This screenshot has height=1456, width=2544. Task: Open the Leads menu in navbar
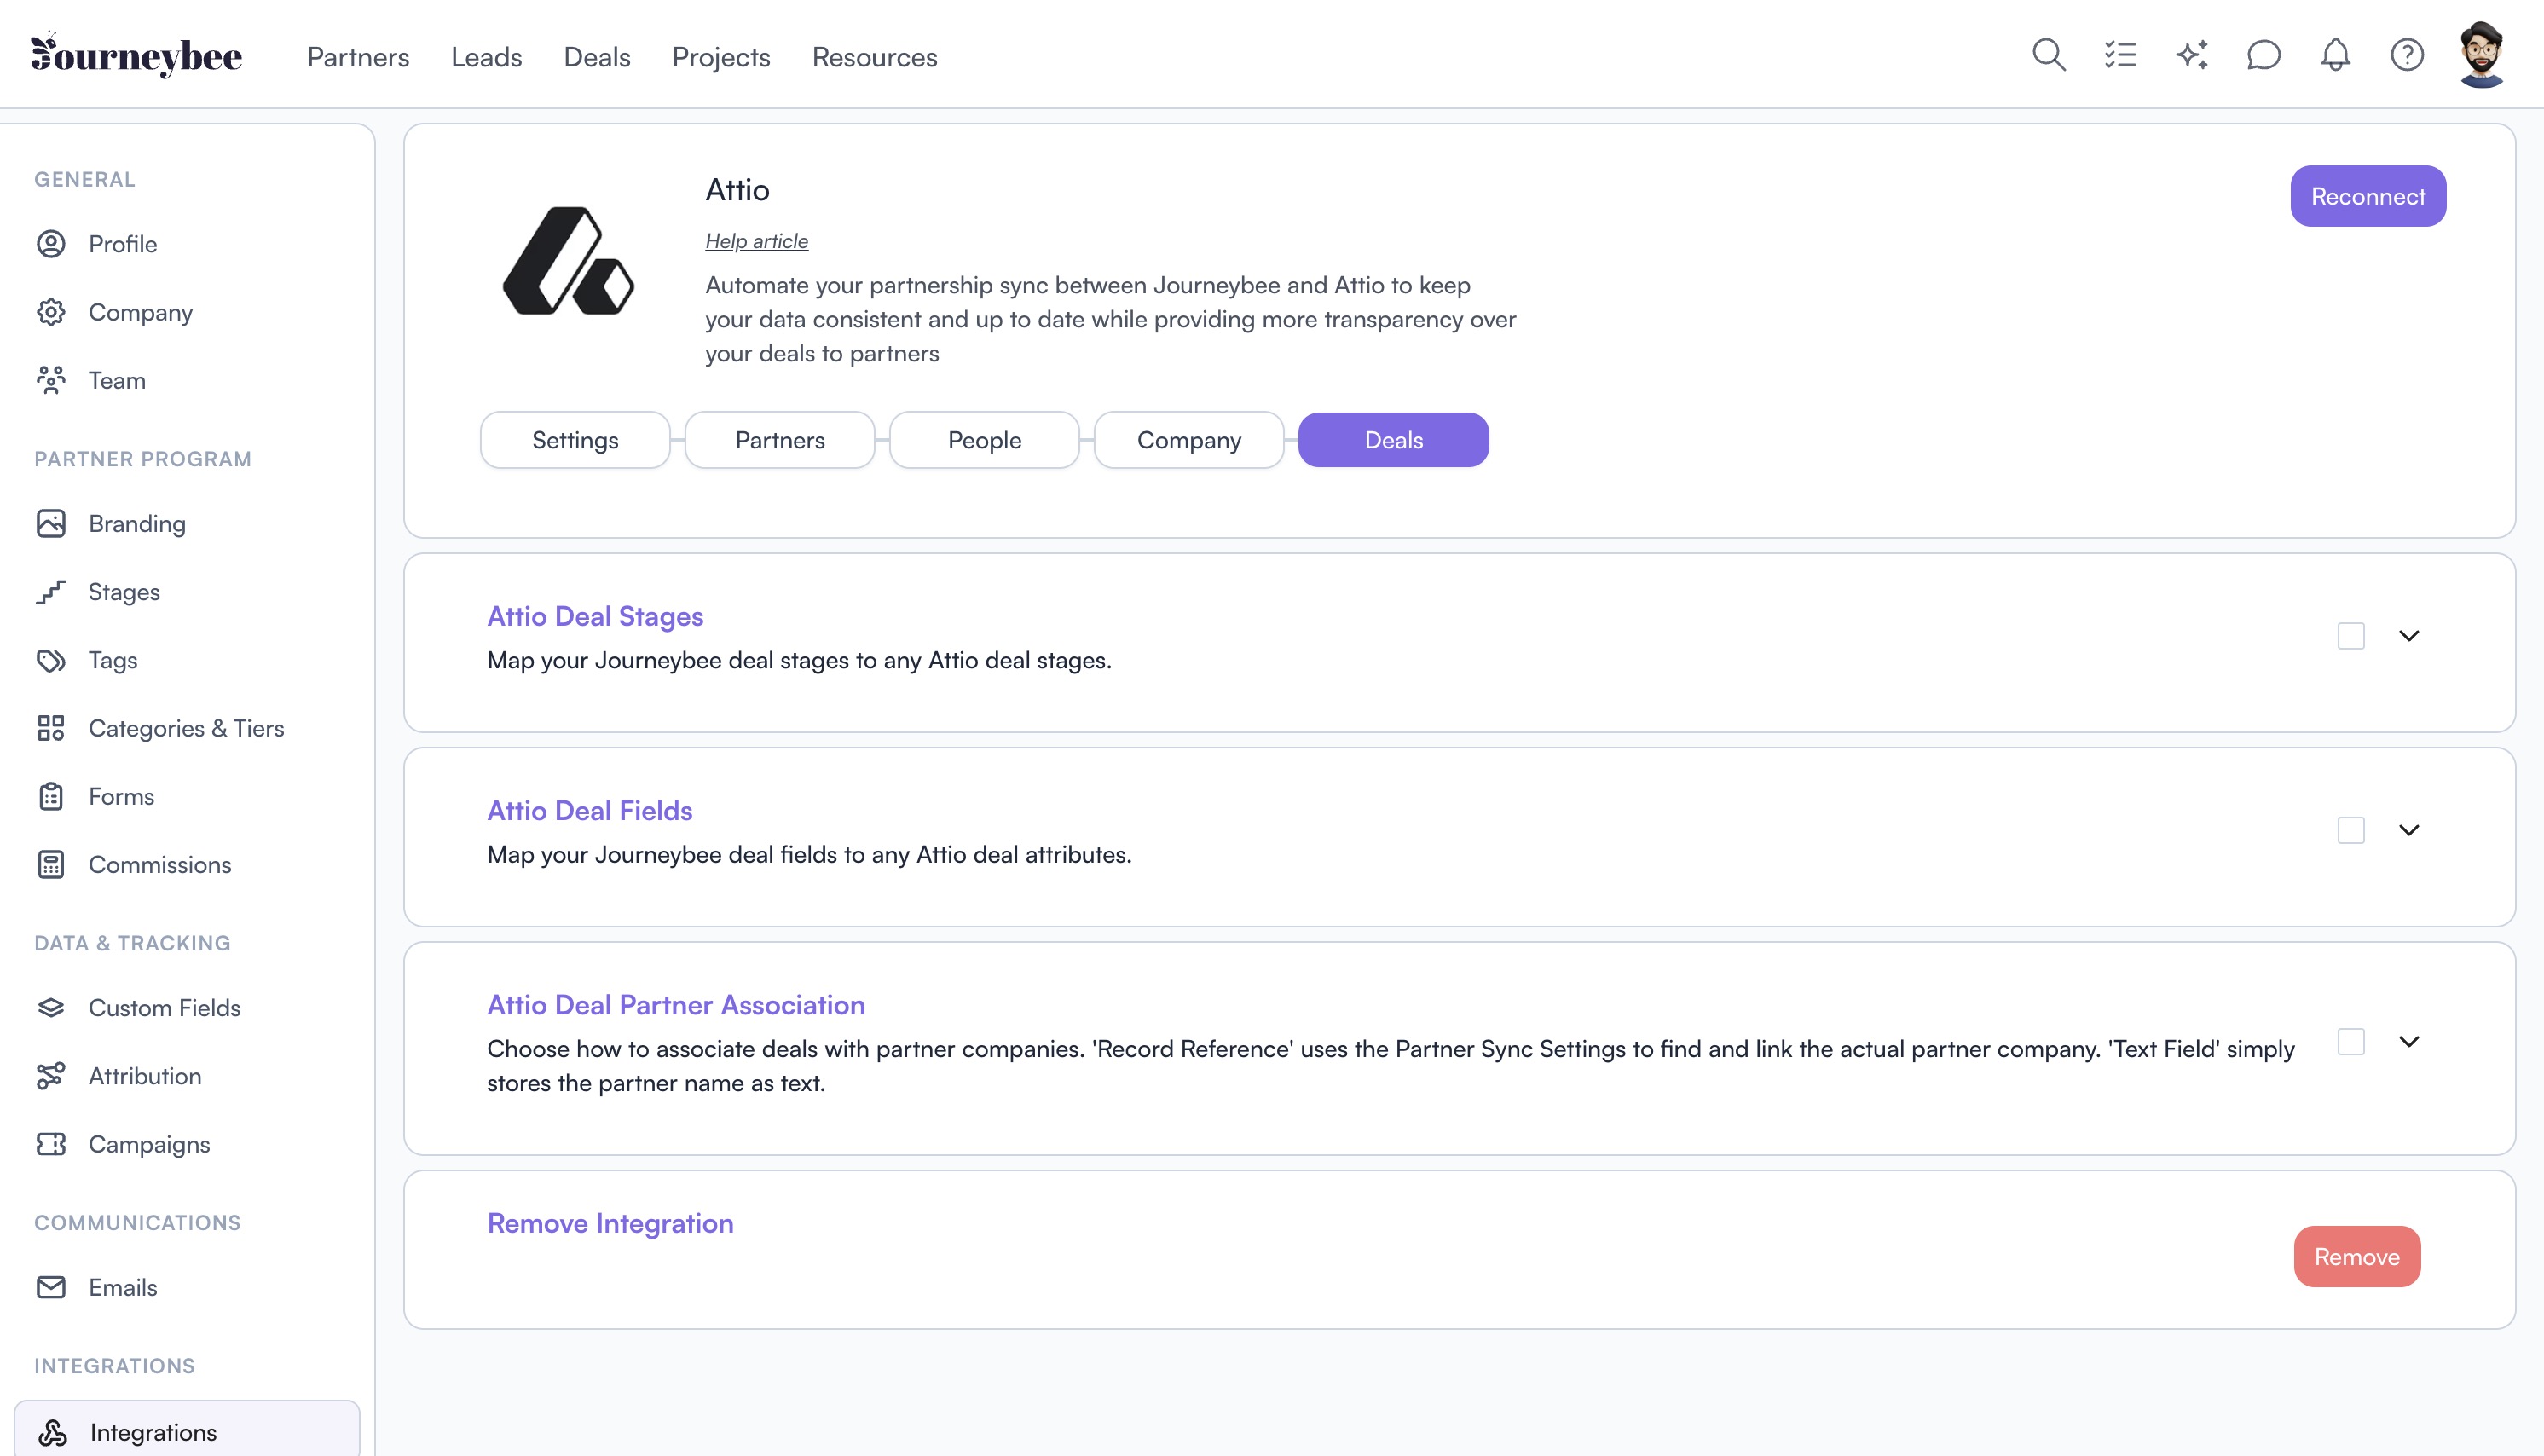point(486,57)
